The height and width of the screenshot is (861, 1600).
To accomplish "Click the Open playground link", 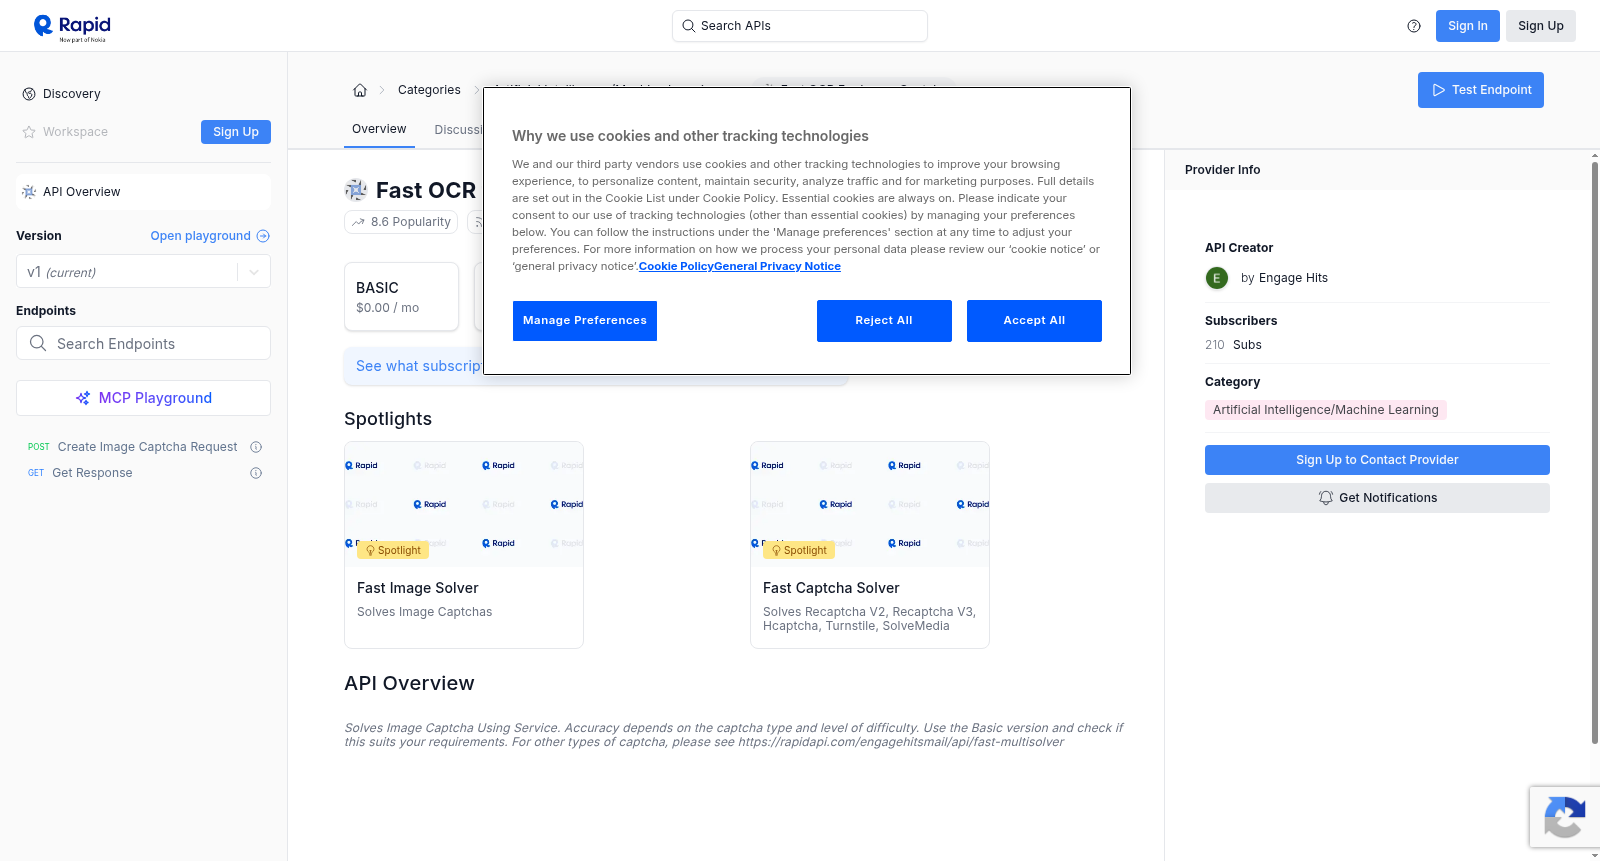I will tap(201, 236).
